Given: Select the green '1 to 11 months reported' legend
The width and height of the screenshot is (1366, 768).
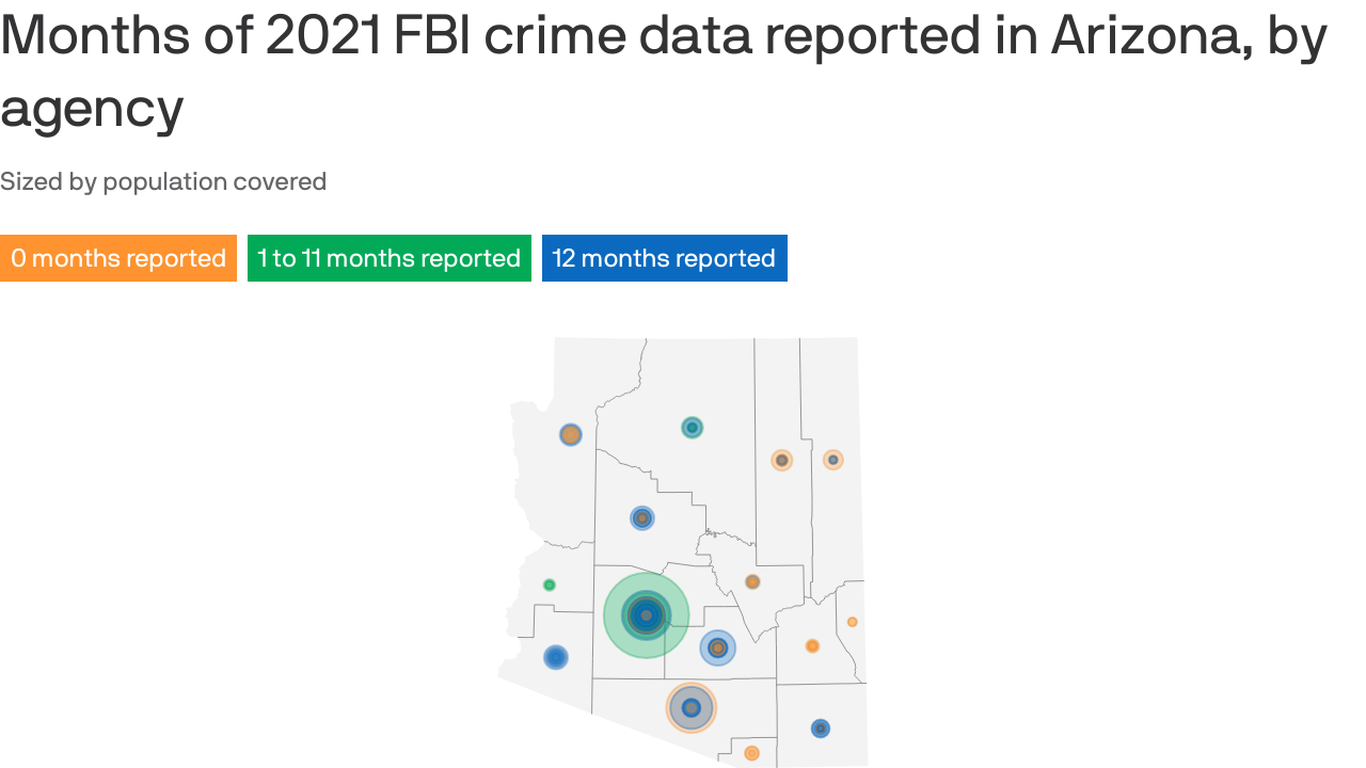Looking at the screenshot, I should (389, 258).
